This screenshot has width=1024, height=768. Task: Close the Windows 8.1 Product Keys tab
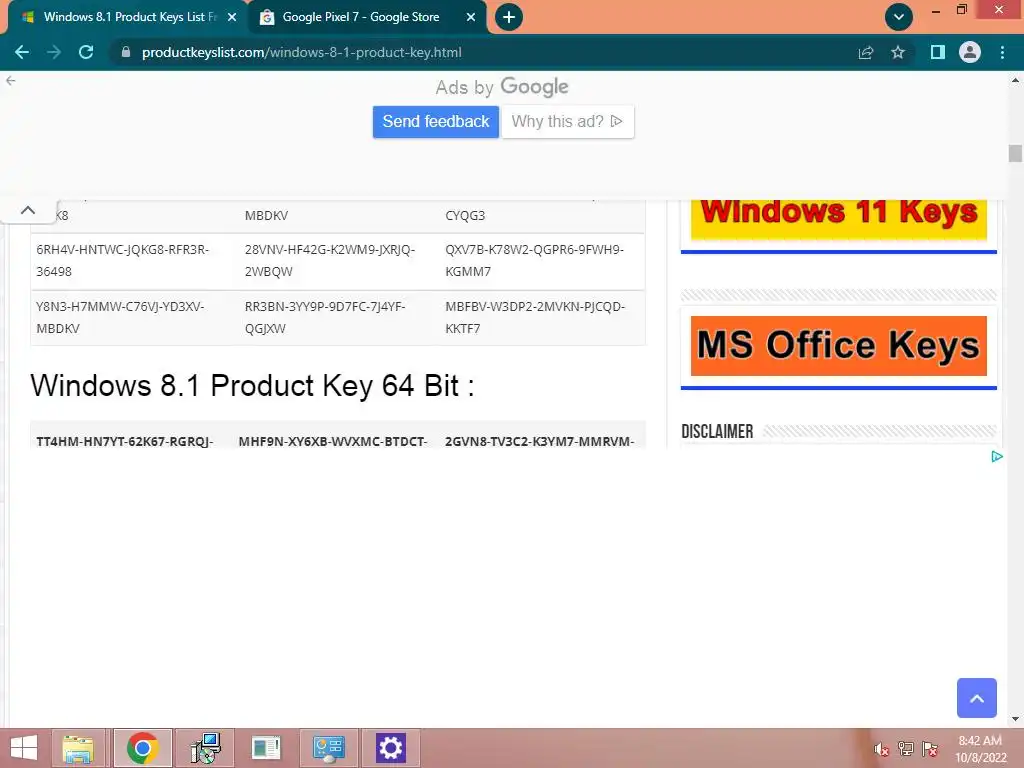(x=232, y=17)
